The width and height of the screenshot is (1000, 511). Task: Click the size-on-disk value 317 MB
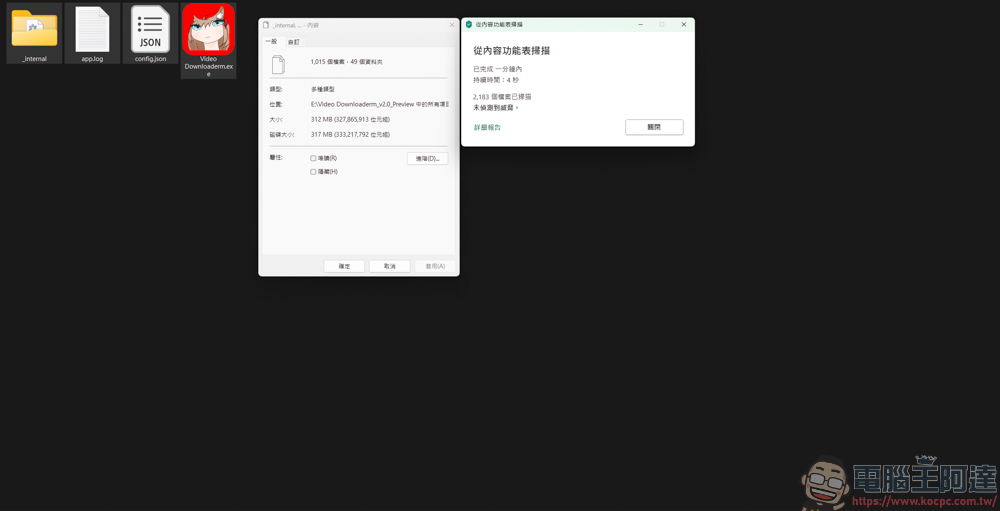click(350, 135)
